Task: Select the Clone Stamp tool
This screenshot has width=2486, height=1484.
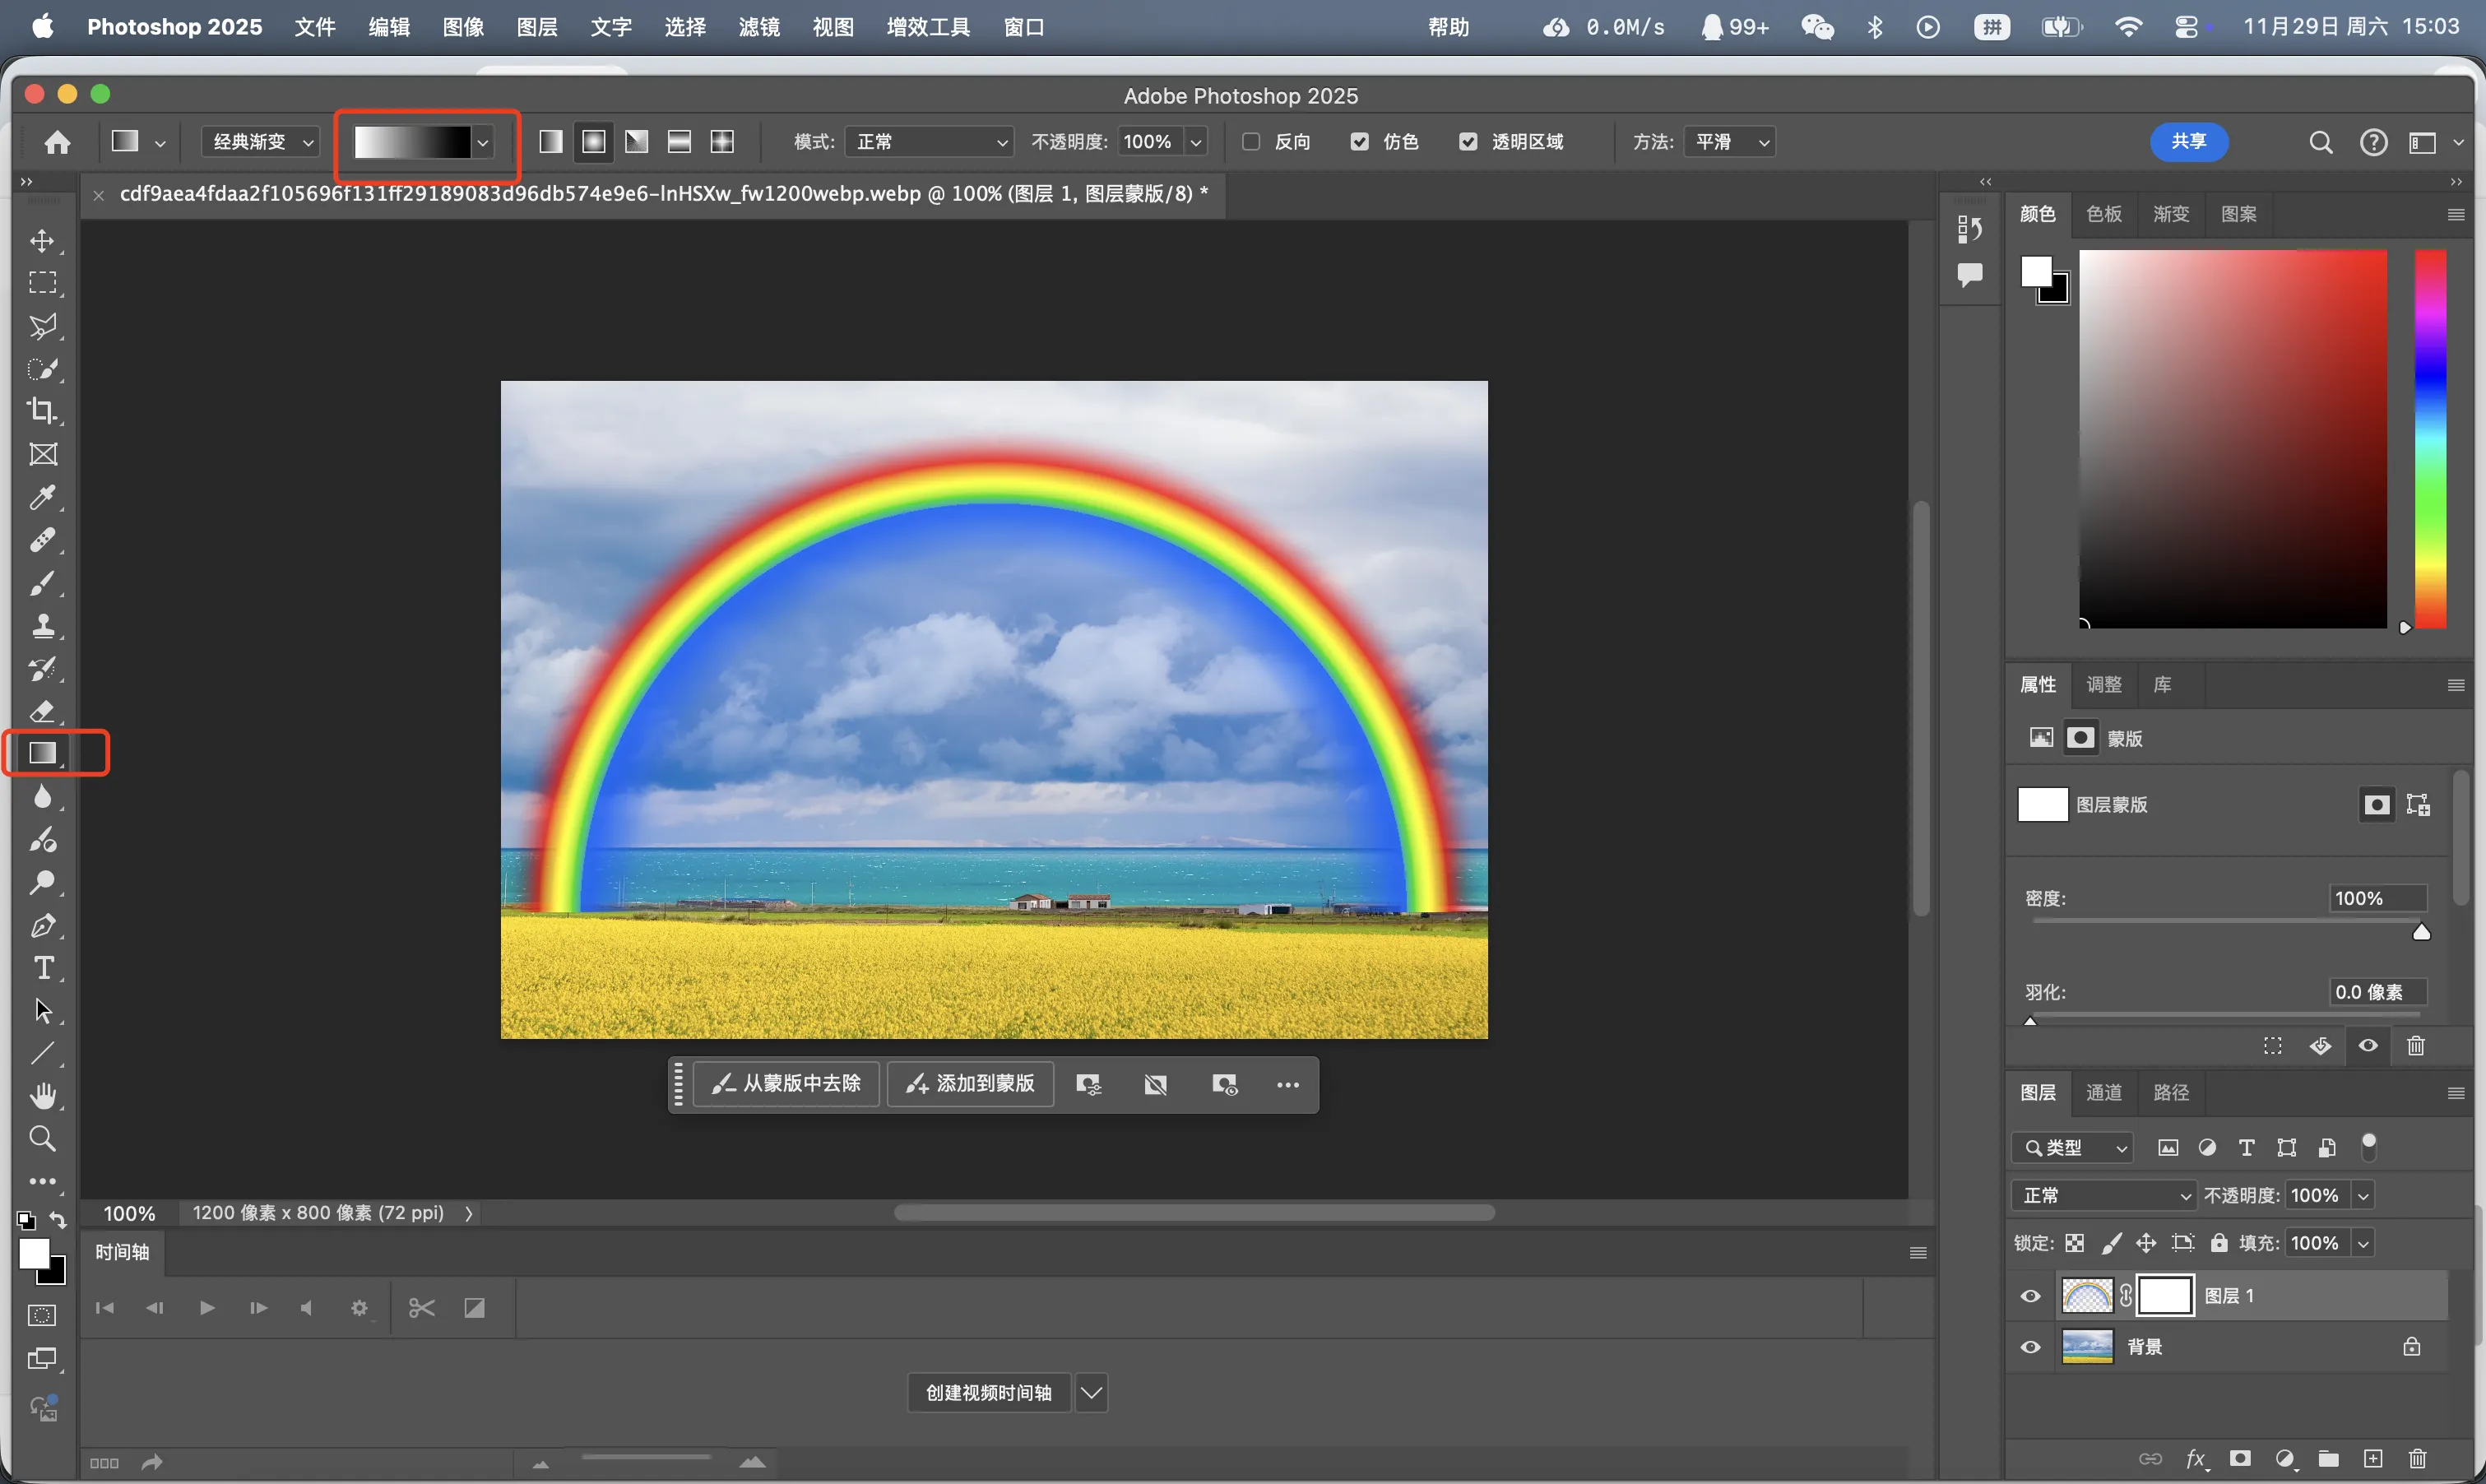Action: pos(42,626)
